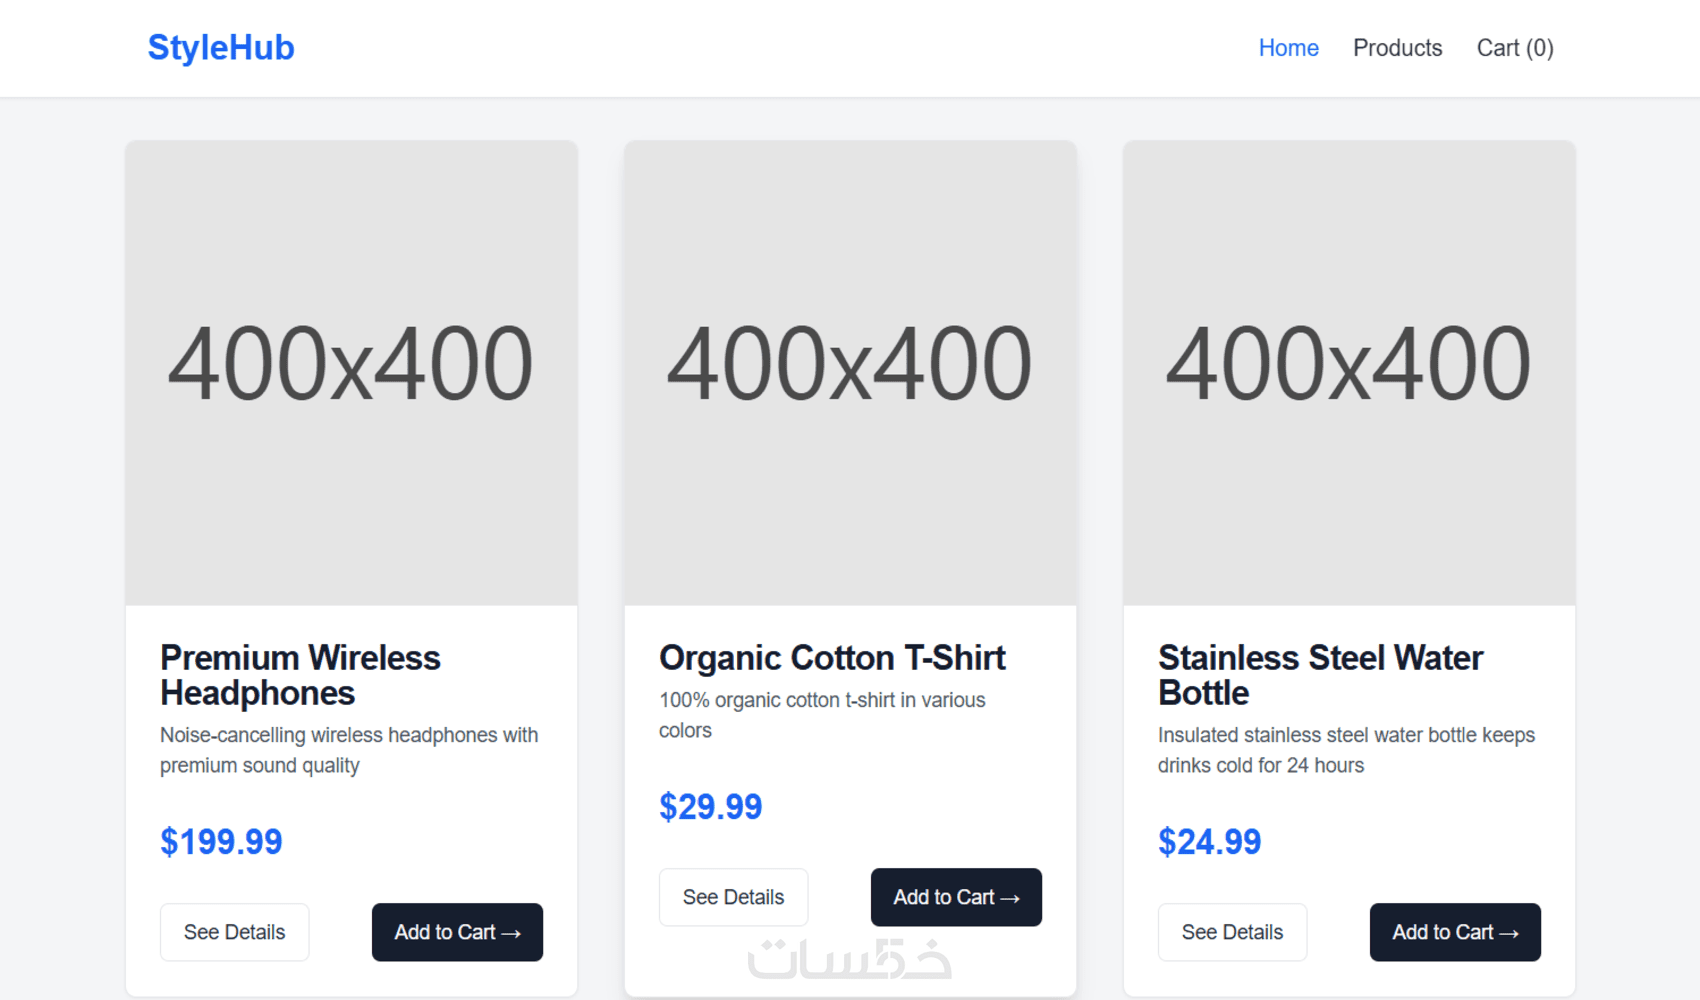Add Stainless Steel Water Bottle to cart
This screenshot has width=1700, height=1000.
coord(1455,932)
